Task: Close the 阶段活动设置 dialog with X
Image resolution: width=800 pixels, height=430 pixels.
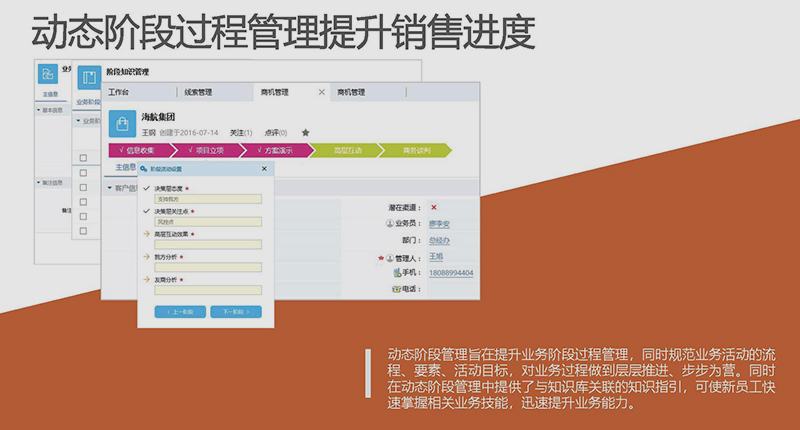Action: (x=262, y=169)
